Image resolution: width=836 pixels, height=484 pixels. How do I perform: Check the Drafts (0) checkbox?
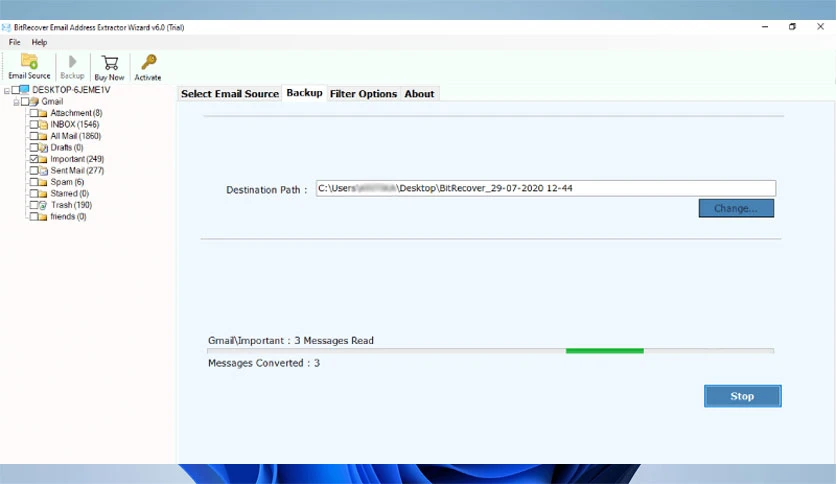click(34, 147)
